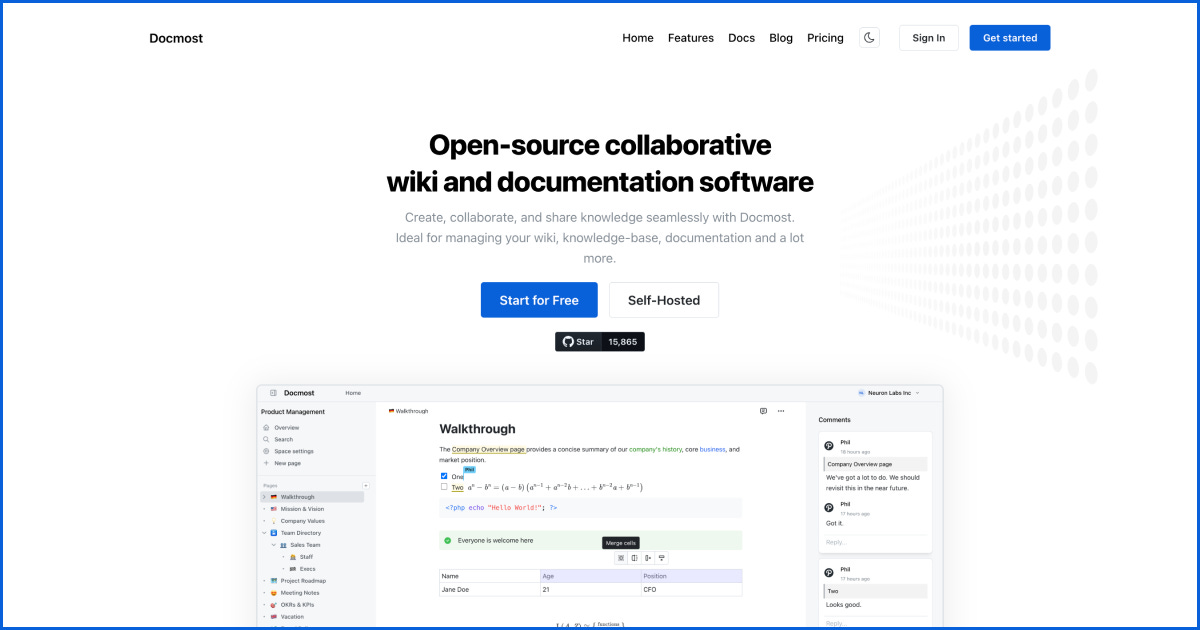Screen dimensions: 1200x630
Task: Click the Overview home icon in sidebar
Action: [268, 427]
